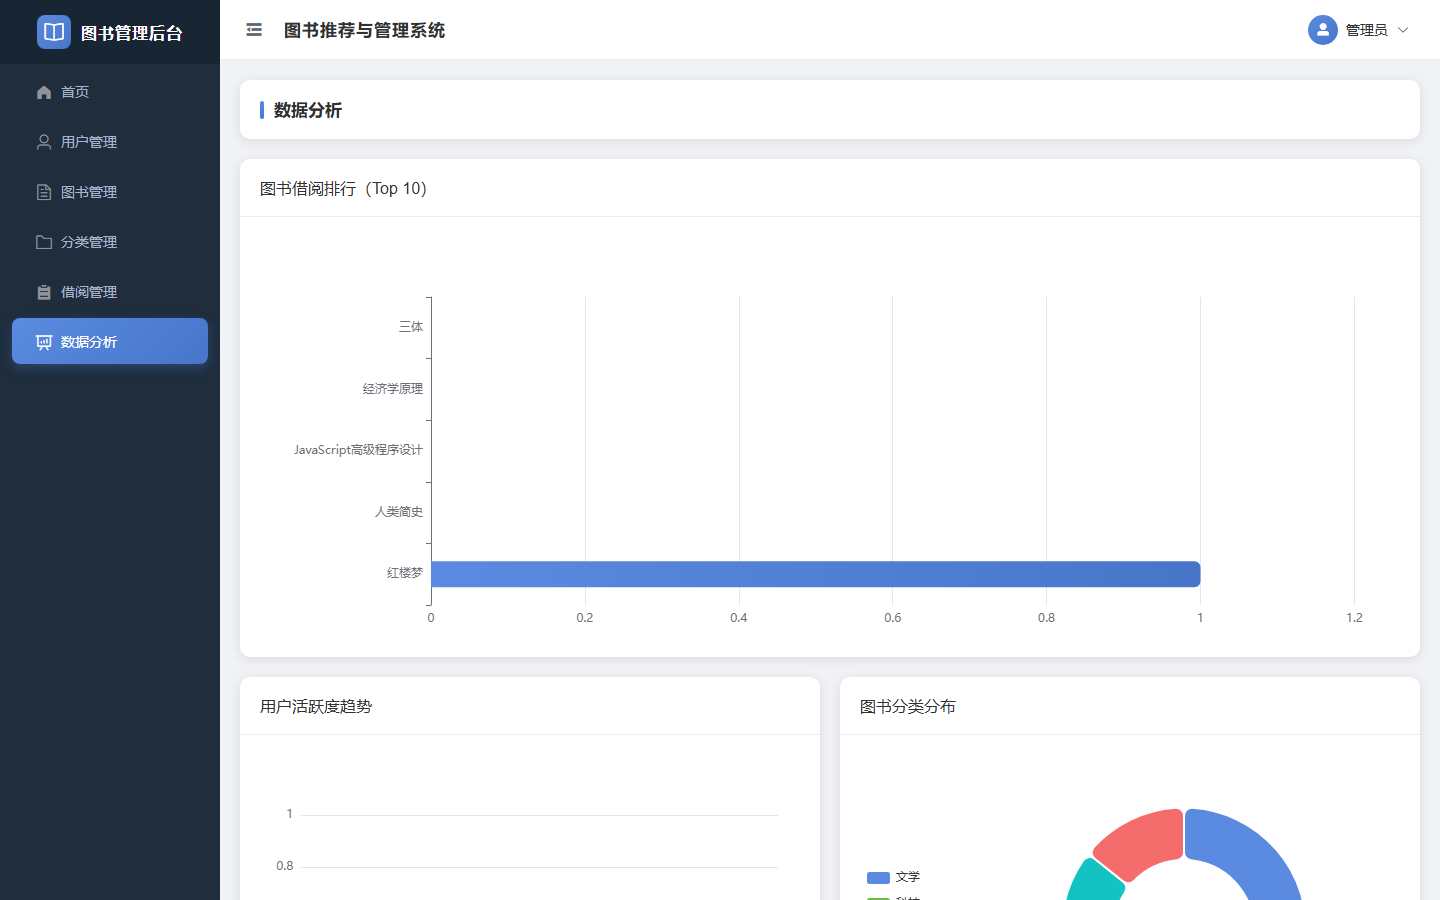This screenshot has height=900, width=1440.
Task: Click the 图书分类分布 card title
Action: tap(908, 706)
